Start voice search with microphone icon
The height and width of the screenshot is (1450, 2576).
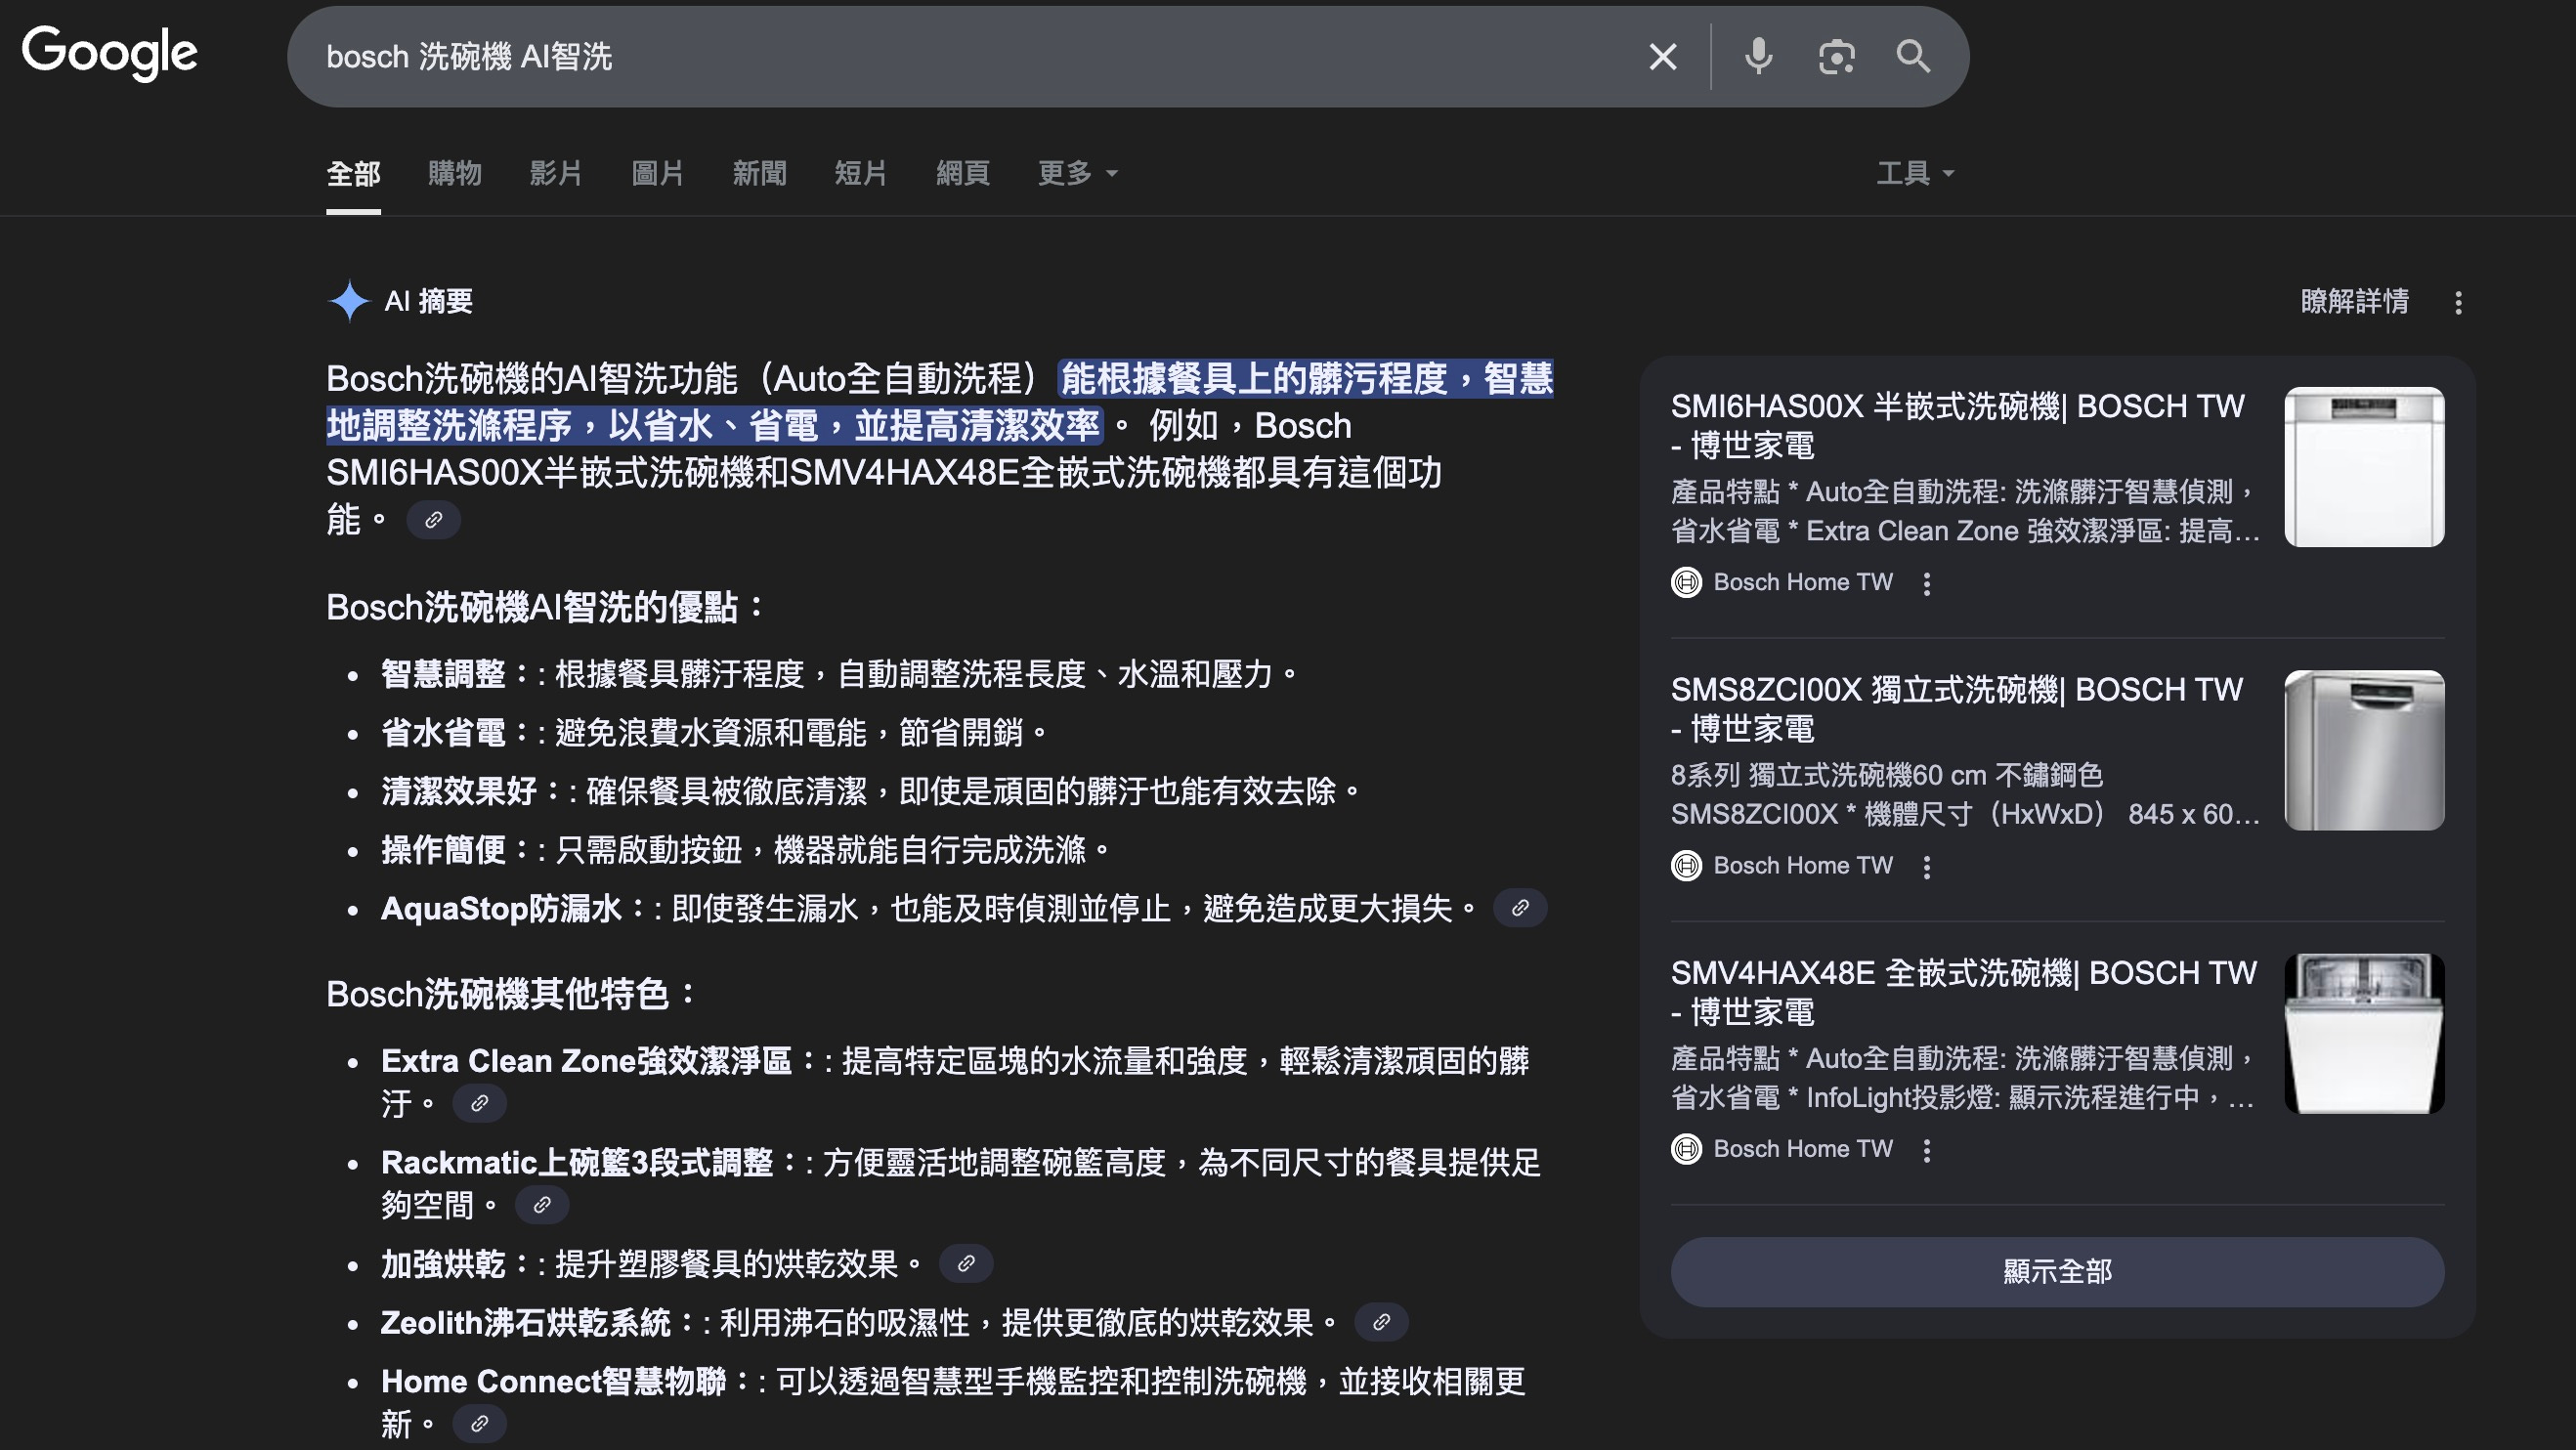(x=1758, y=57)
